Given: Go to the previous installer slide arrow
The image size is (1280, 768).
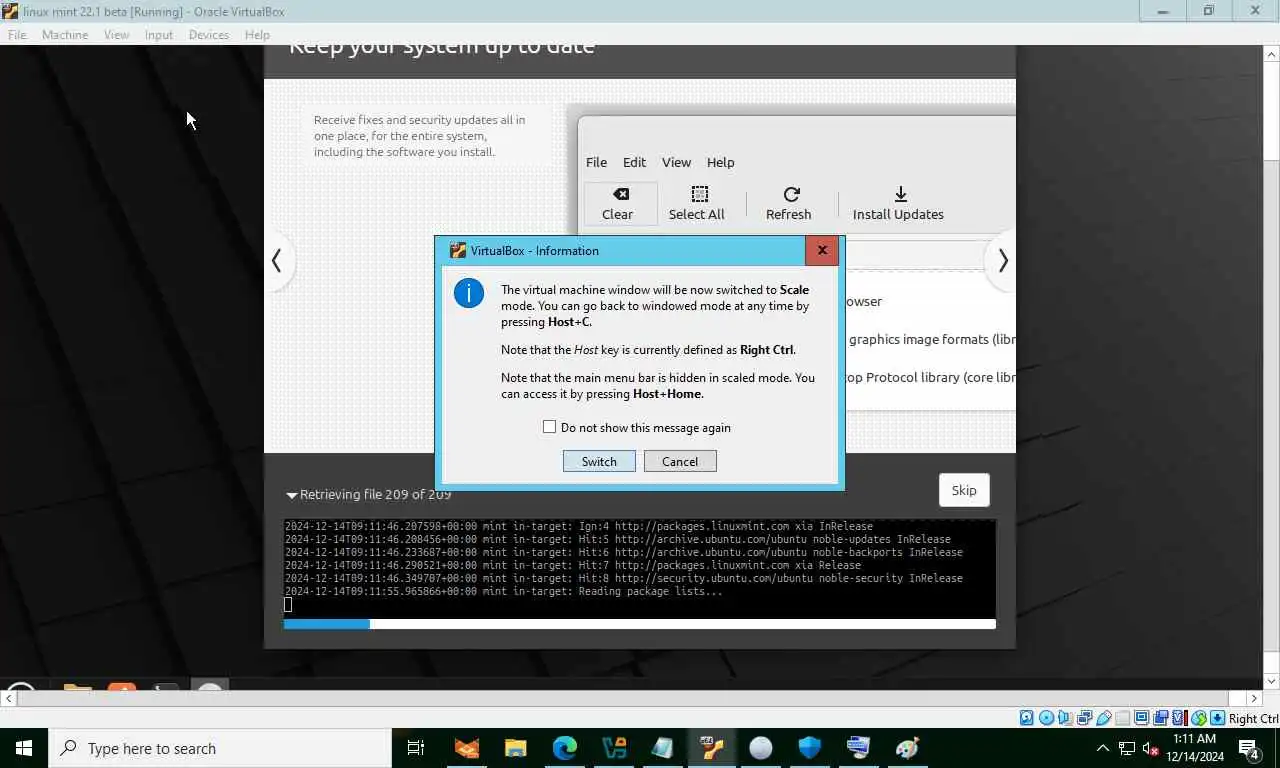Looking at the screenshot, I should point(277,261).
